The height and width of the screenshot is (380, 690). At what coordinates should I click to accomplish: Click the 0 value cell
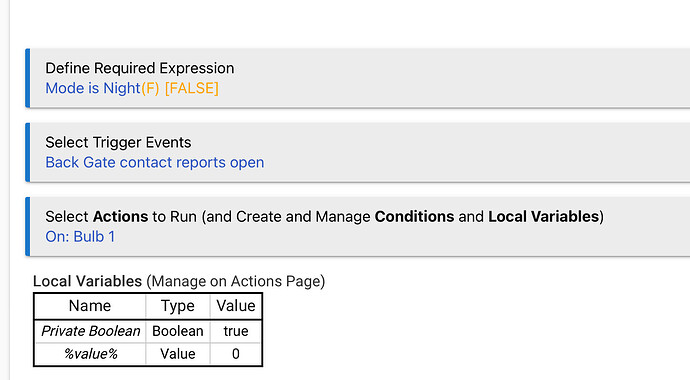tap(236, 354)
